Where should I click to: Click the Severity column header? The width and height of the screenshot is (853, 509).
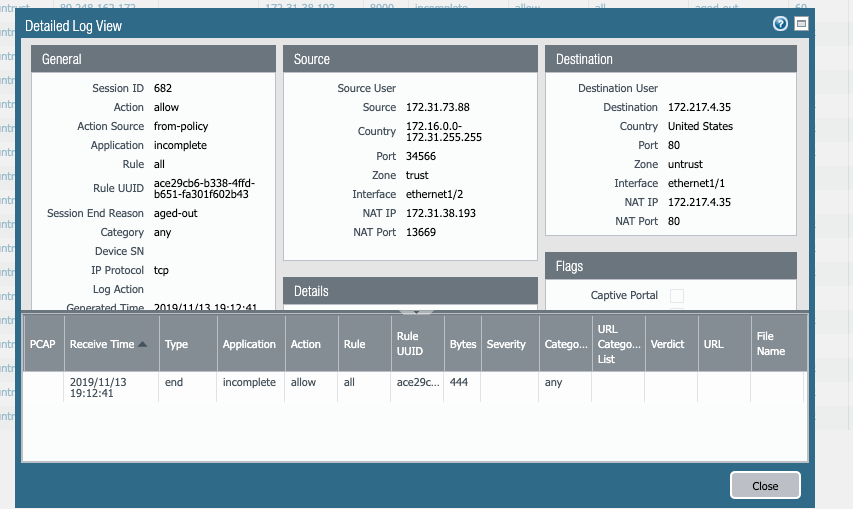coord(506,344)
